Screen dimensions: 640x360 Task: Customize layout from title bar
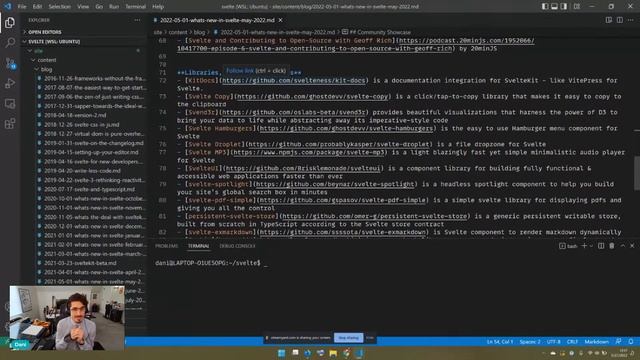pos(577,7)
